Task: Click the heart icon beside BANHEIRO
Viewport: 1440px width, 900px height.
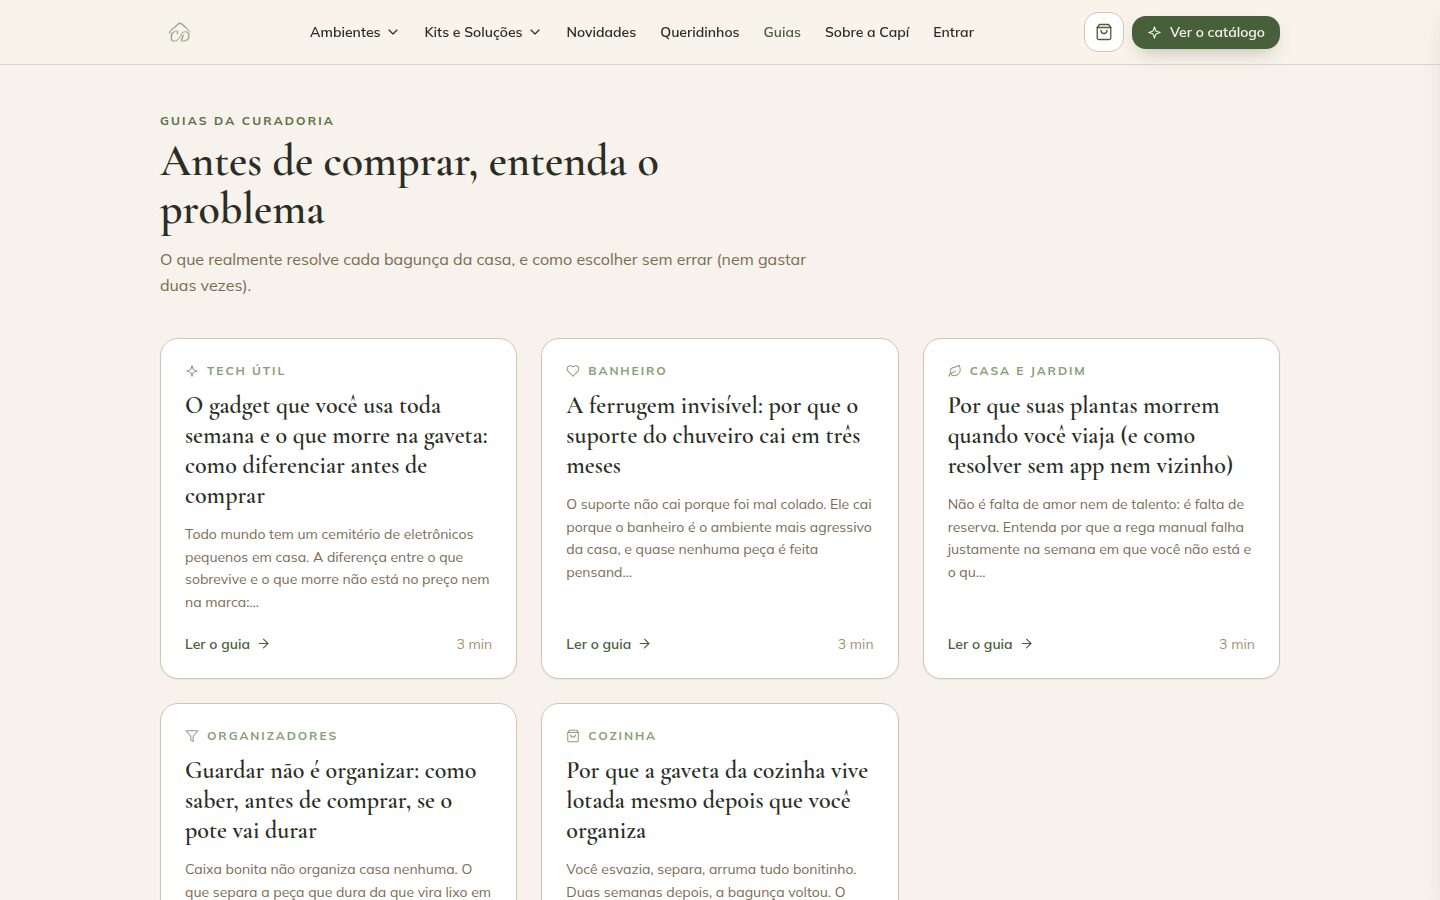Action: (x=573, y=371)
